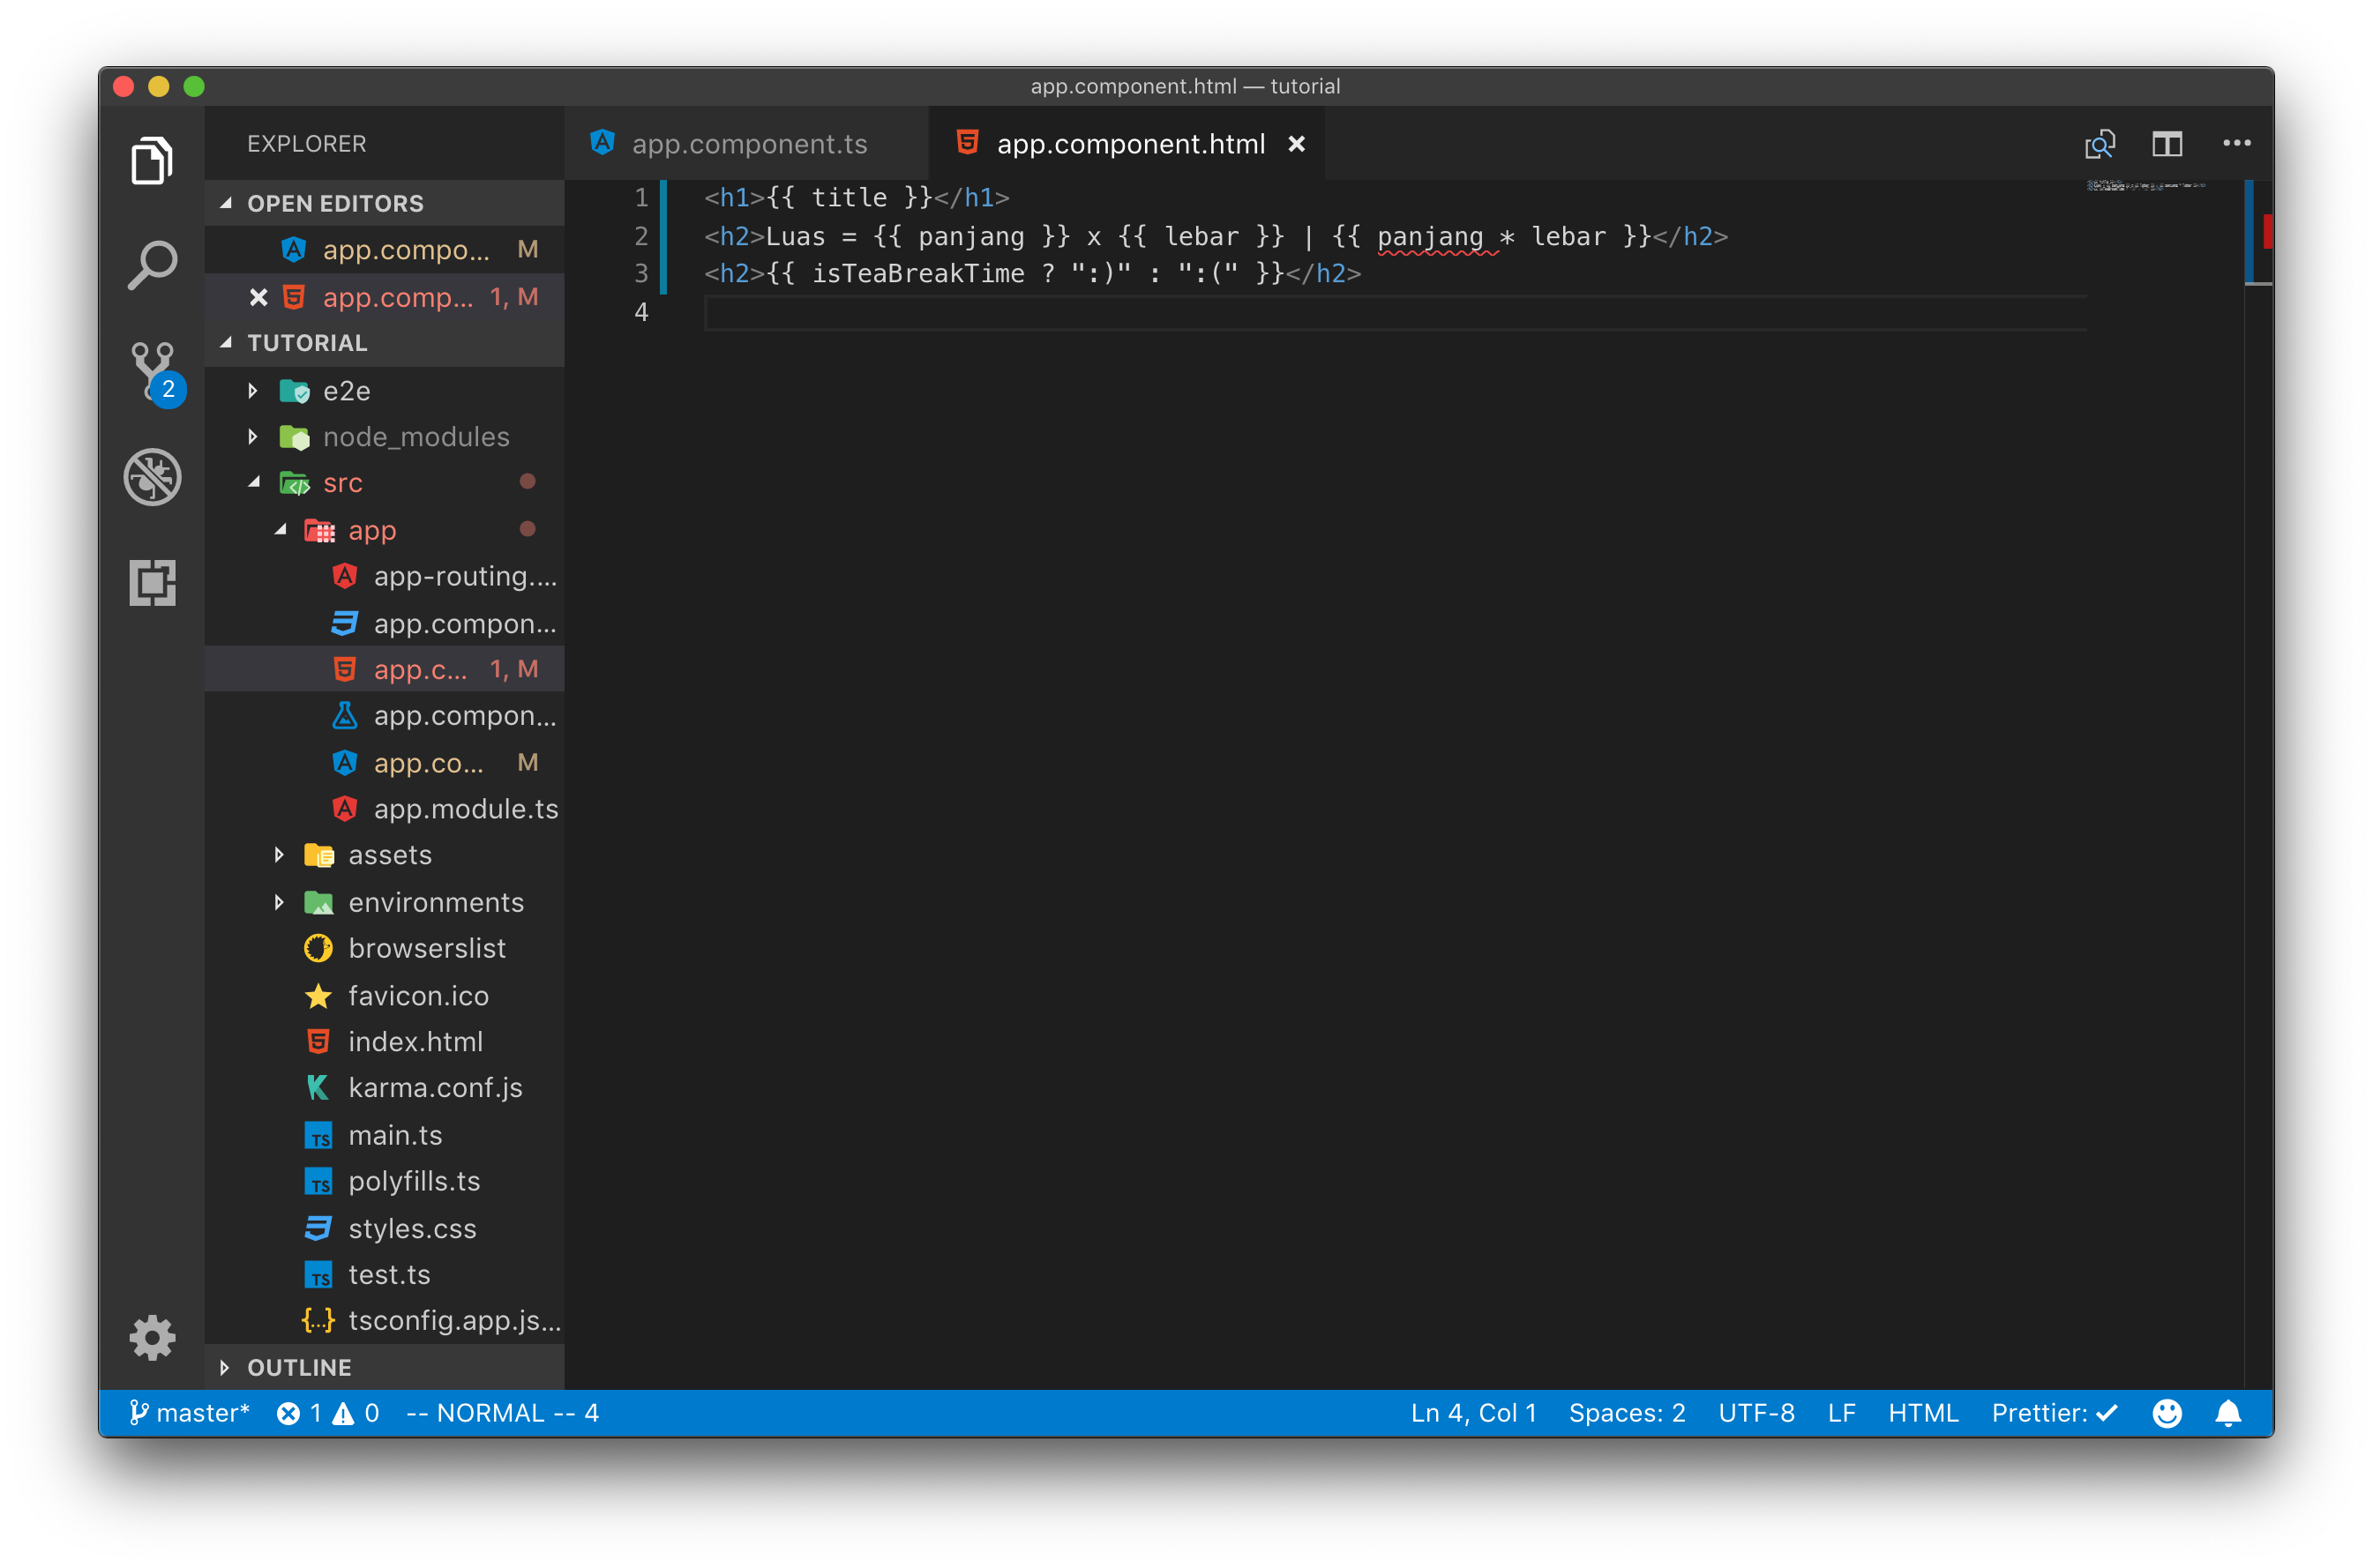Open the Debug view icon

(x=152, y=476)
